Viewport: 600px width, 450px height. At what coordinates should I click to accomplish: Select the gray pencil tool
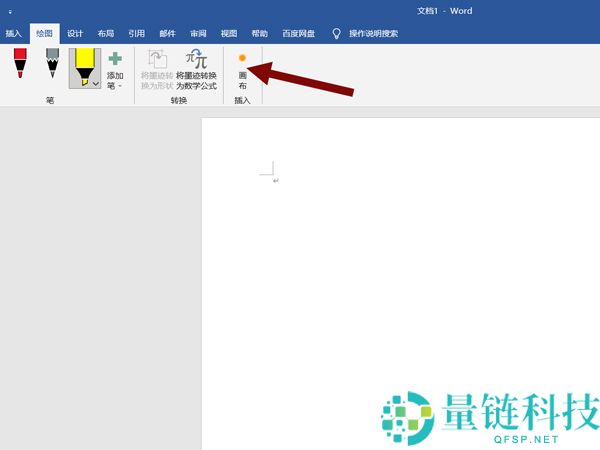[52, 66]
